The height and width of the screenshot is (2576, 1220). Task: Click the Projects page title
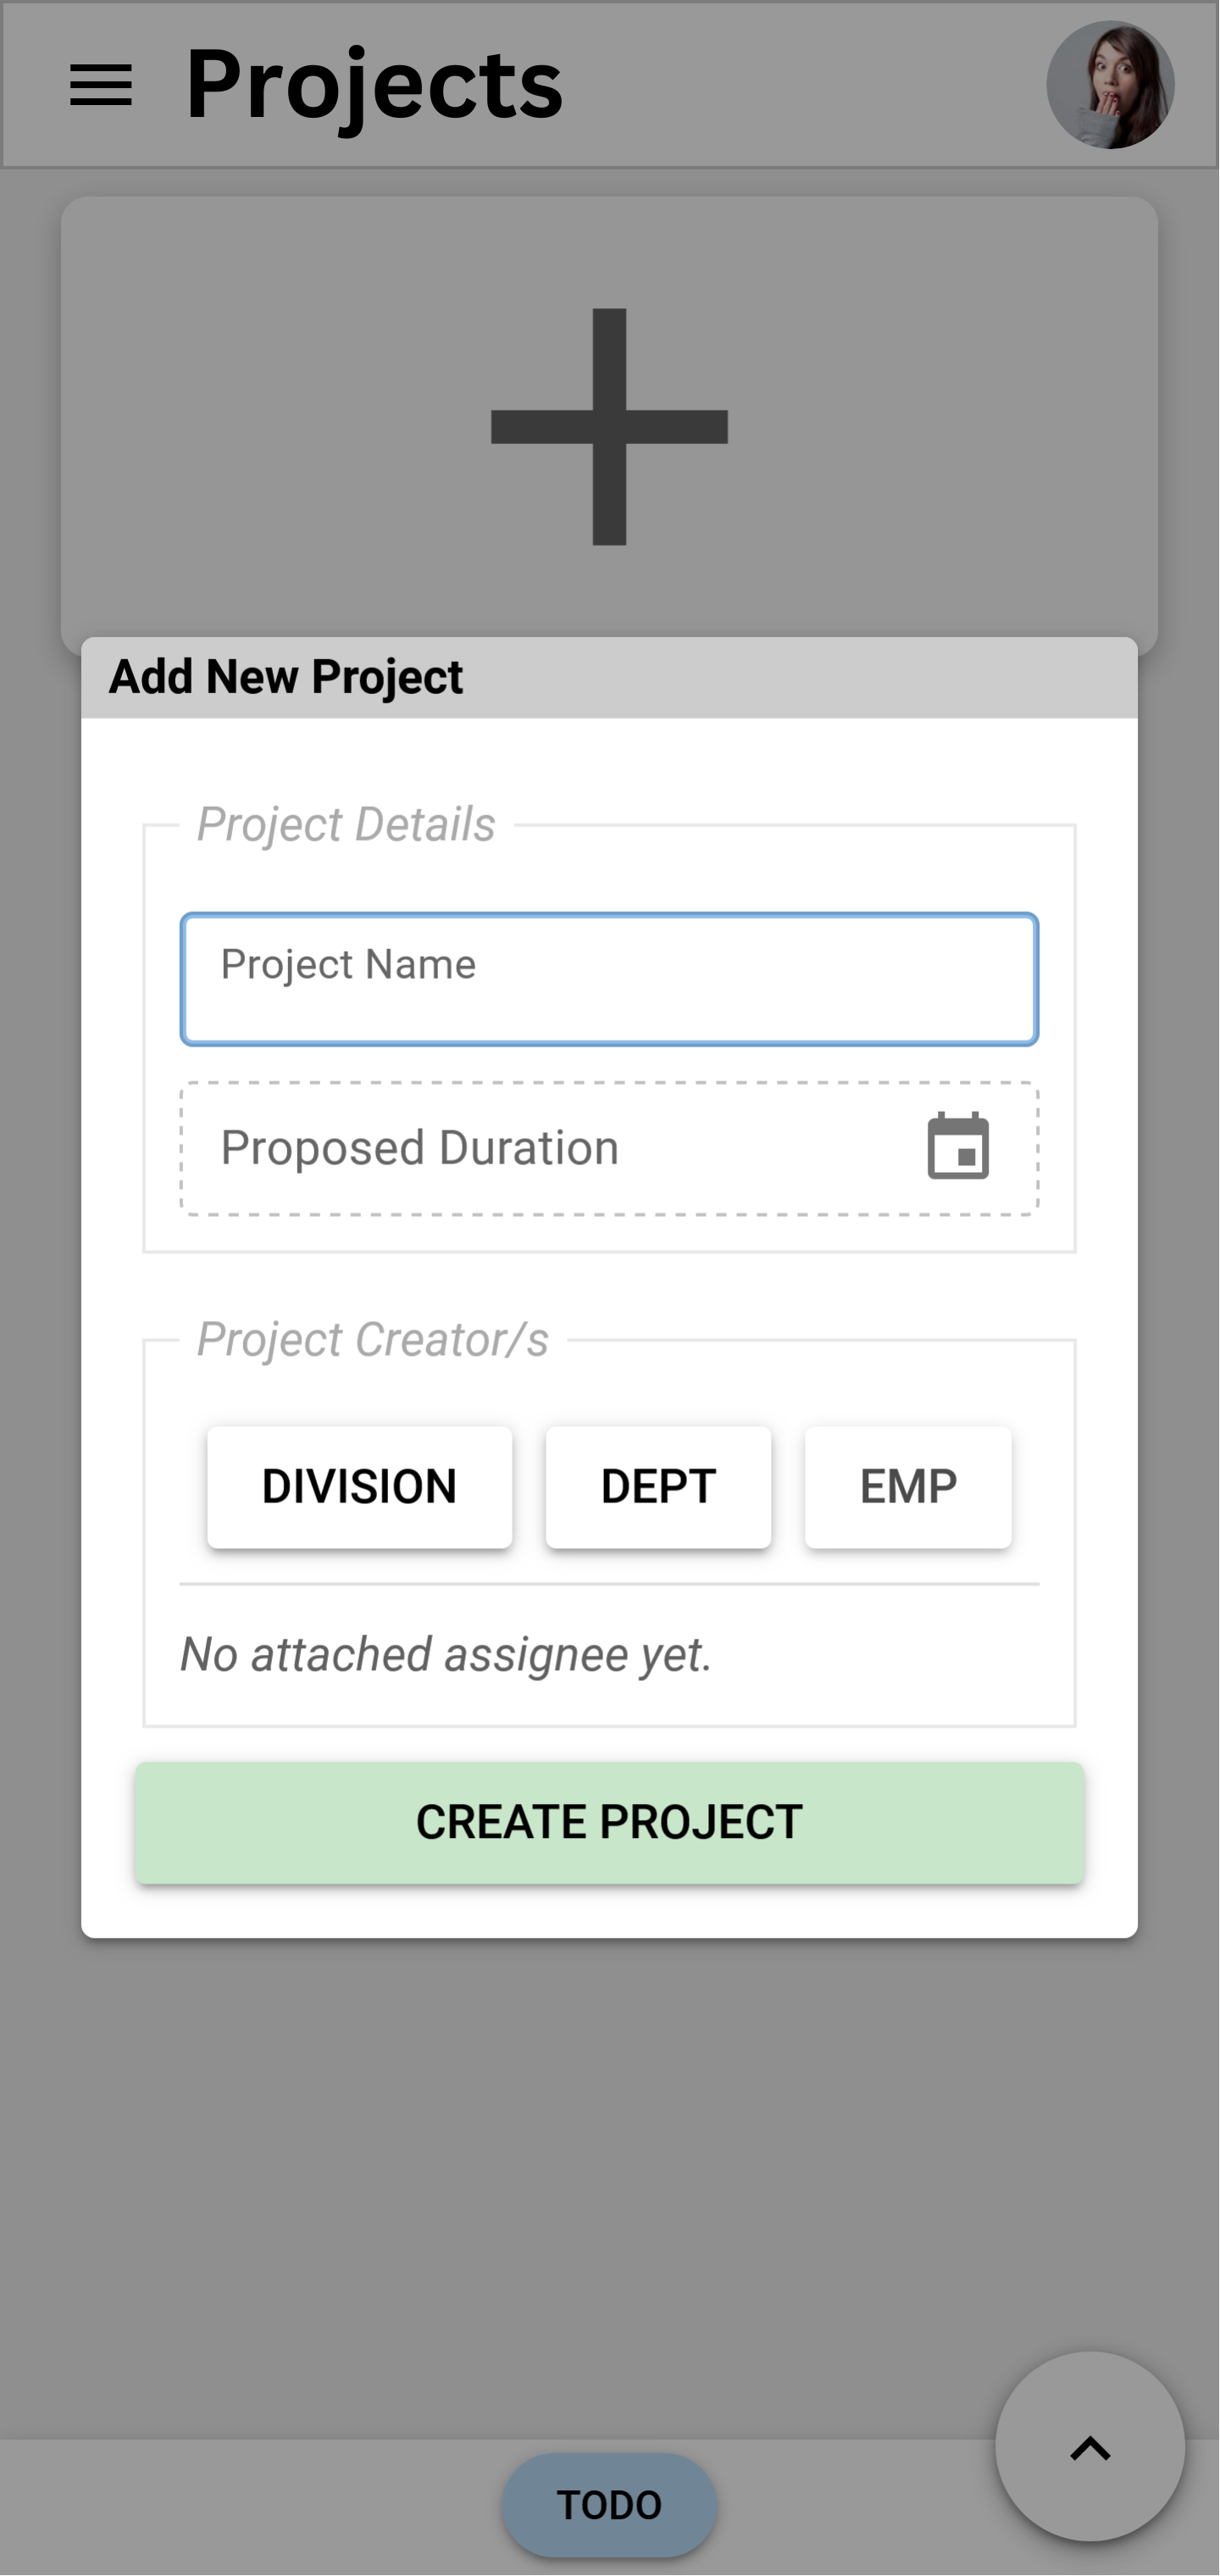tap(374, 85)
